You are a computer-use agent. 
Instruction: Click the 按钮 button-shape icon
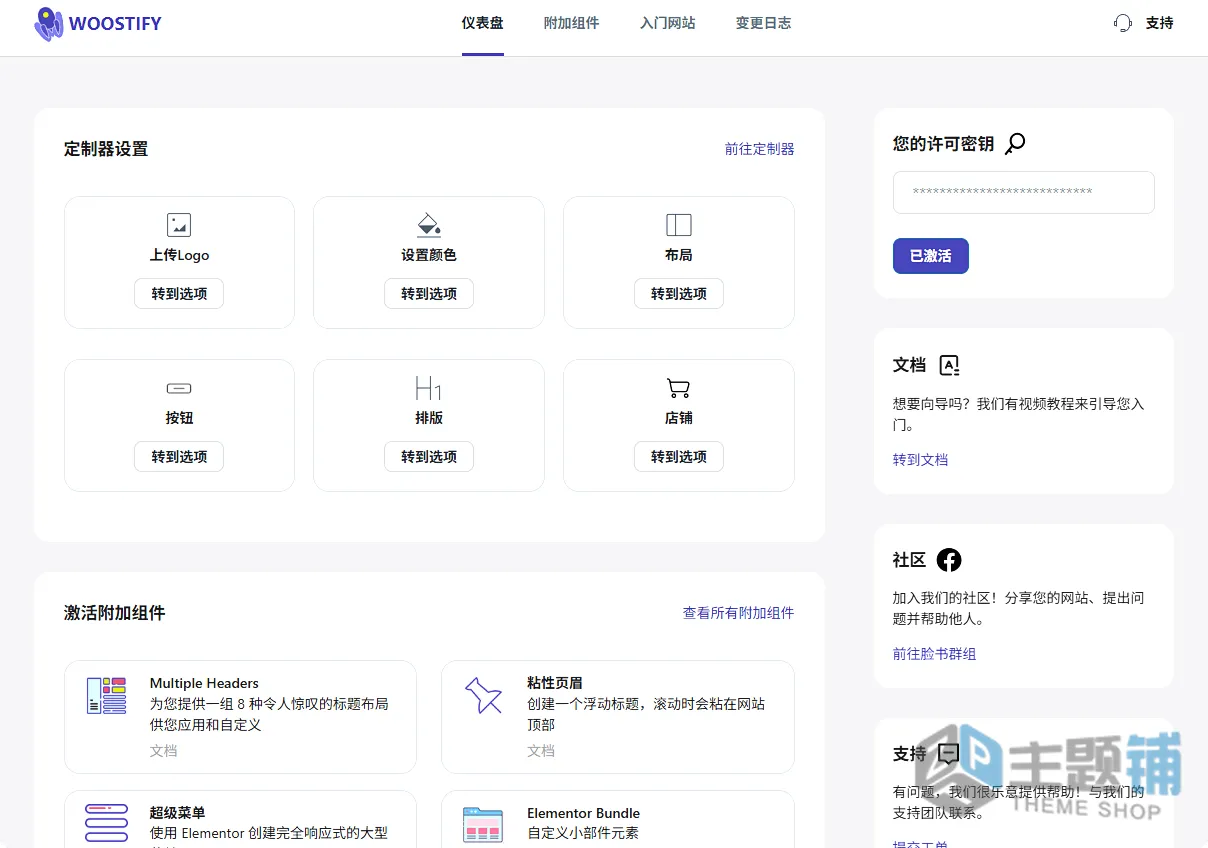179,388
